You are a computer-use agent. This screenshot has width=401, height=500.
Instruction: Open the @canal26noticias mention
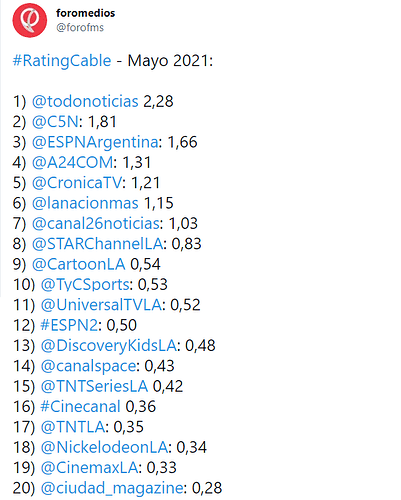tap(96, 223)
